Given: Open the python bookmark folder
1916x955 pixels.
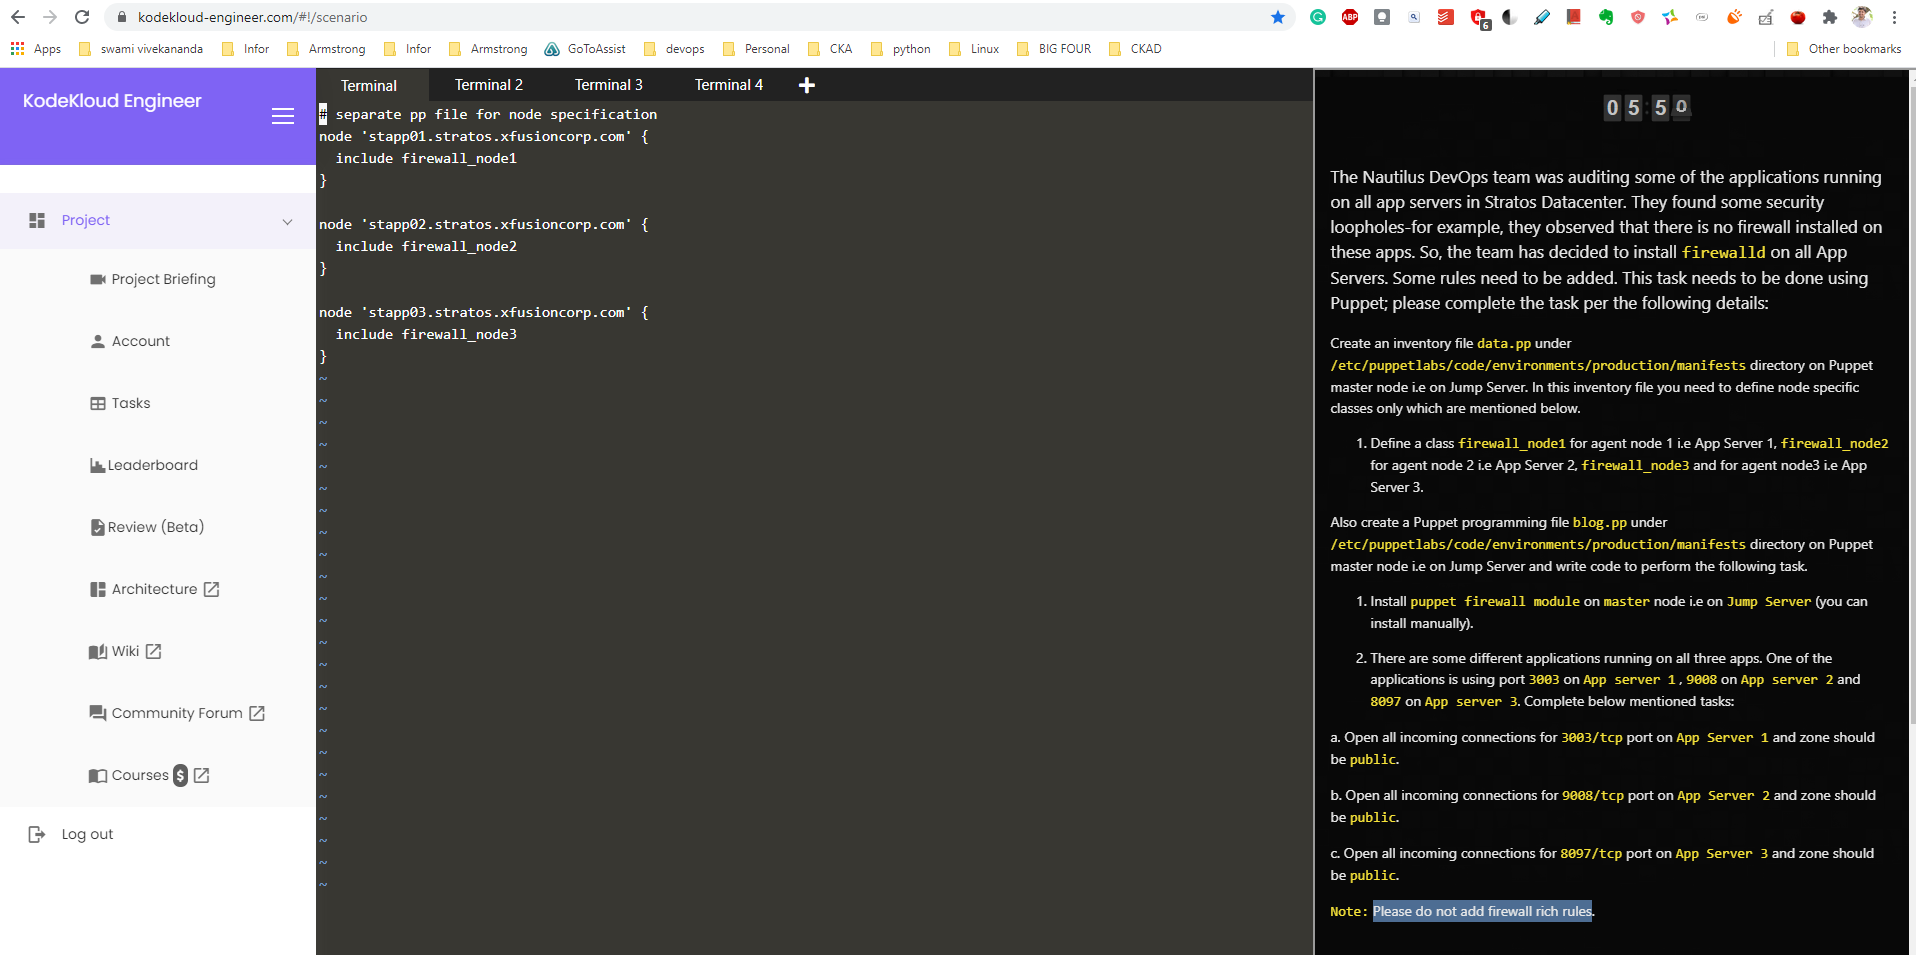Looking at the screenshot, I should pyautogui.click(x=900, y=49).
